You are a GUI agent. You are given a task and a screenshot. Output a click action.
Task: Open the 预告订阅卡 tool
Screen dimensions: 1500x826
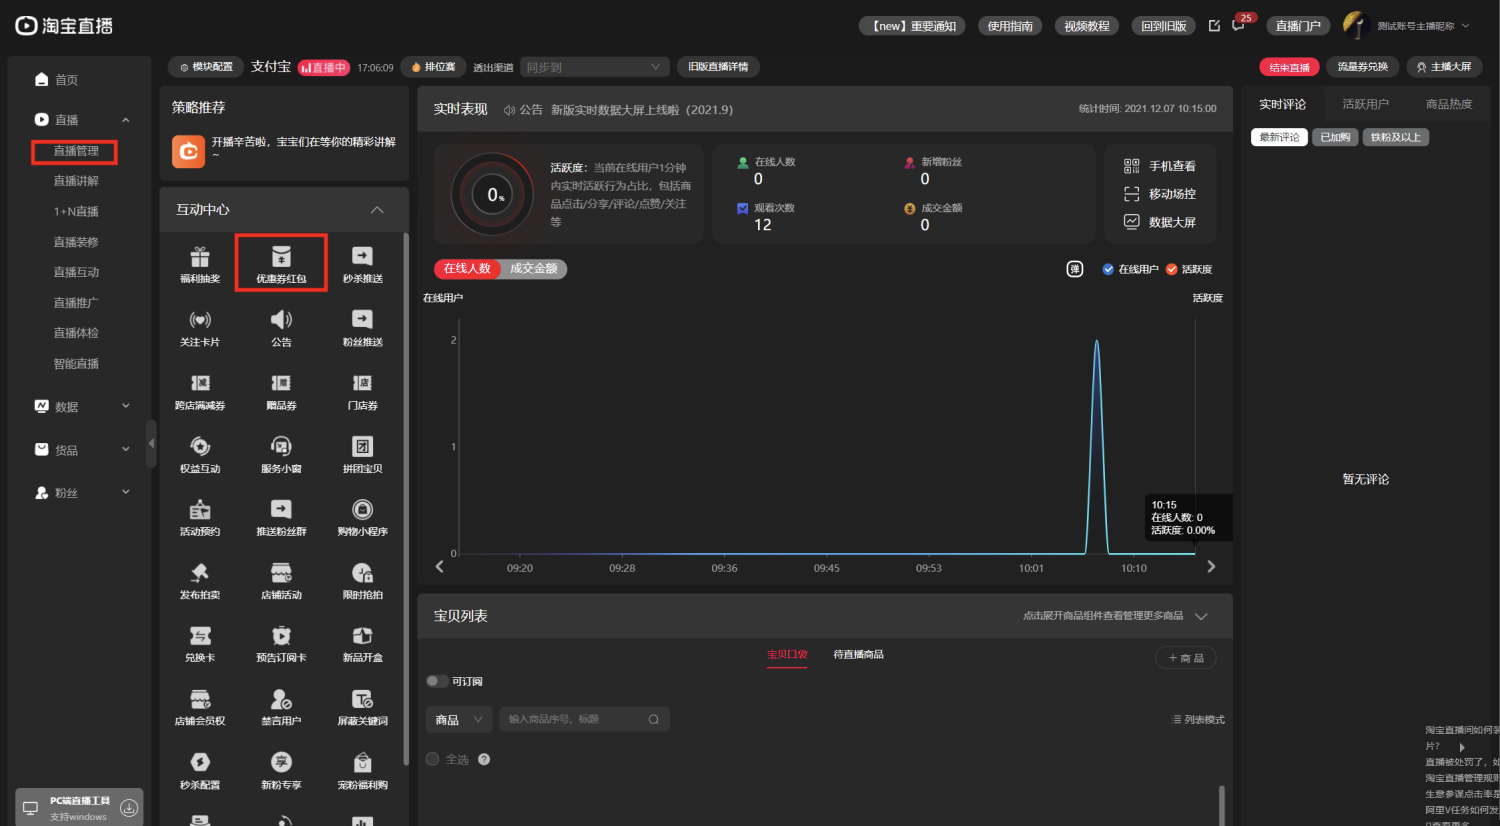pos(281,644)
